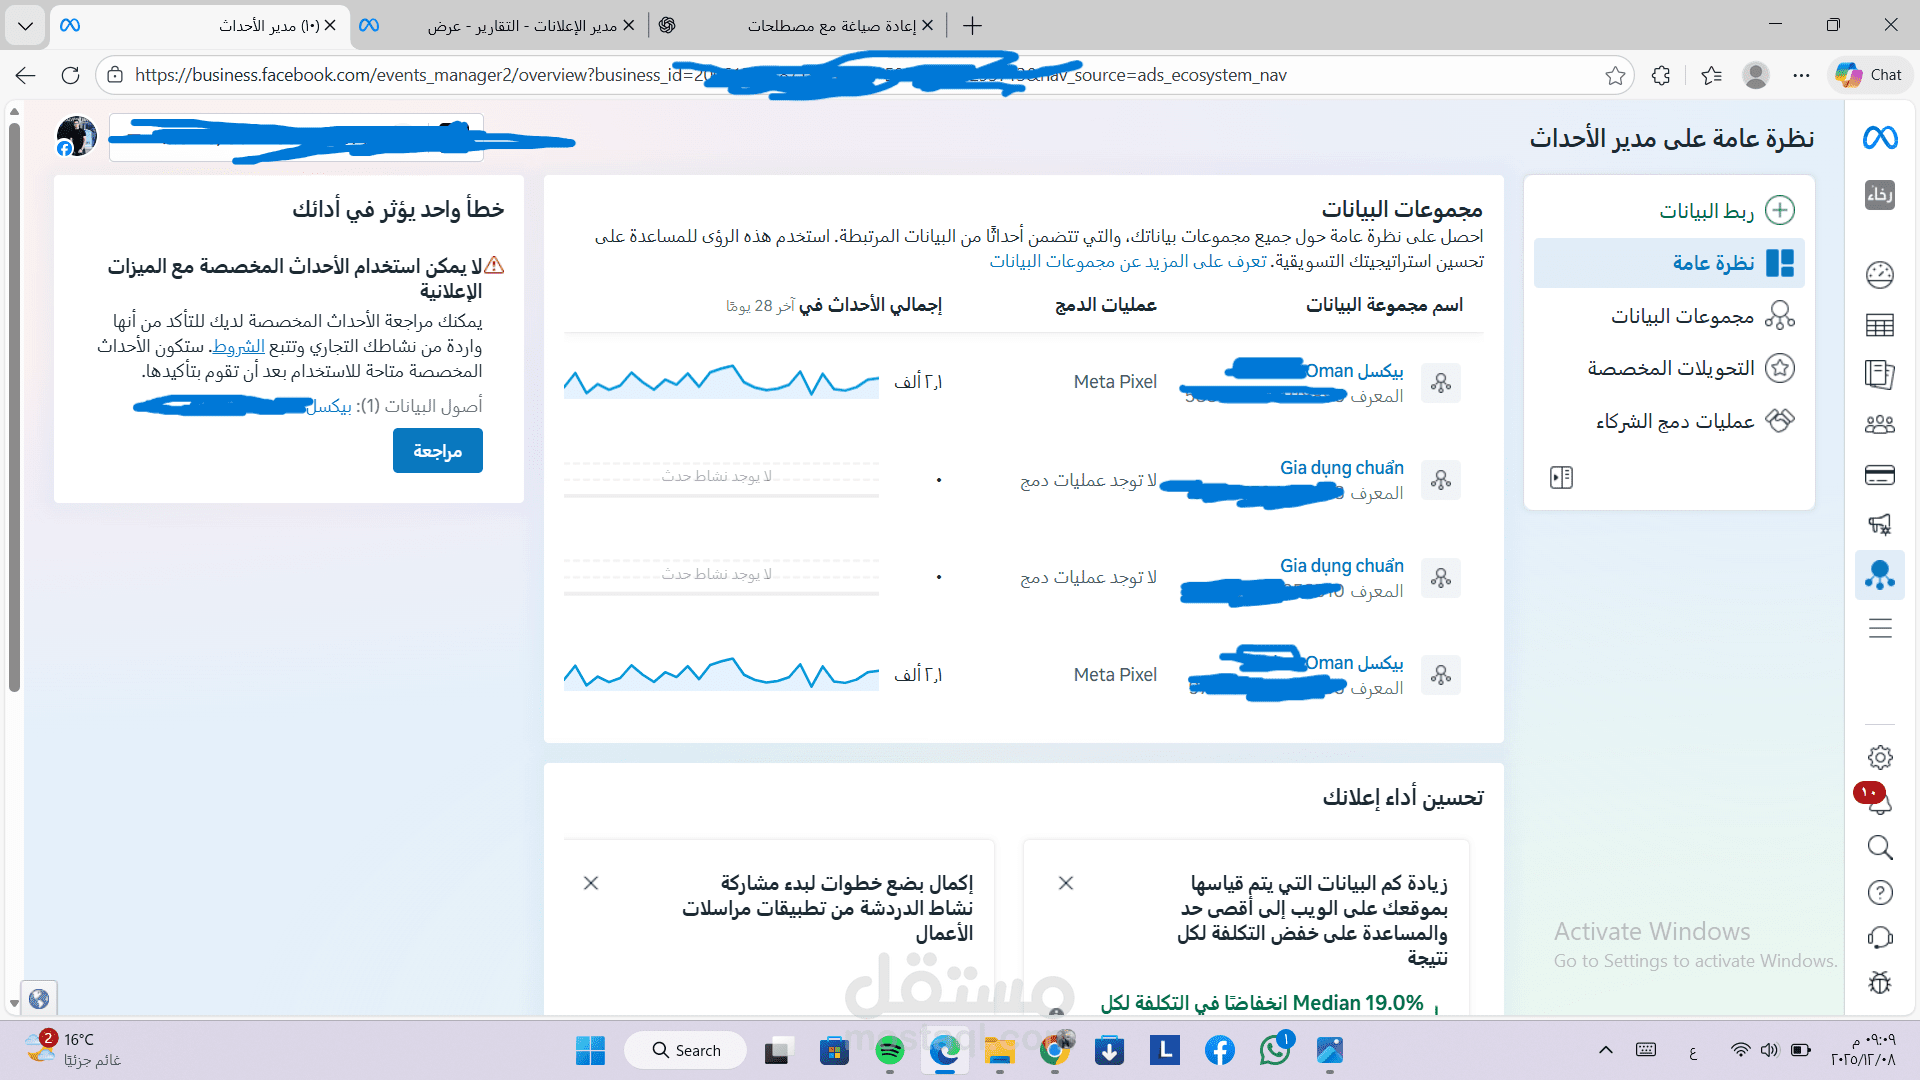Open Billing credit card icon in sidebar
Image resolution: width=1920 pixels, height=1080 pixels.
[1880, 475]
